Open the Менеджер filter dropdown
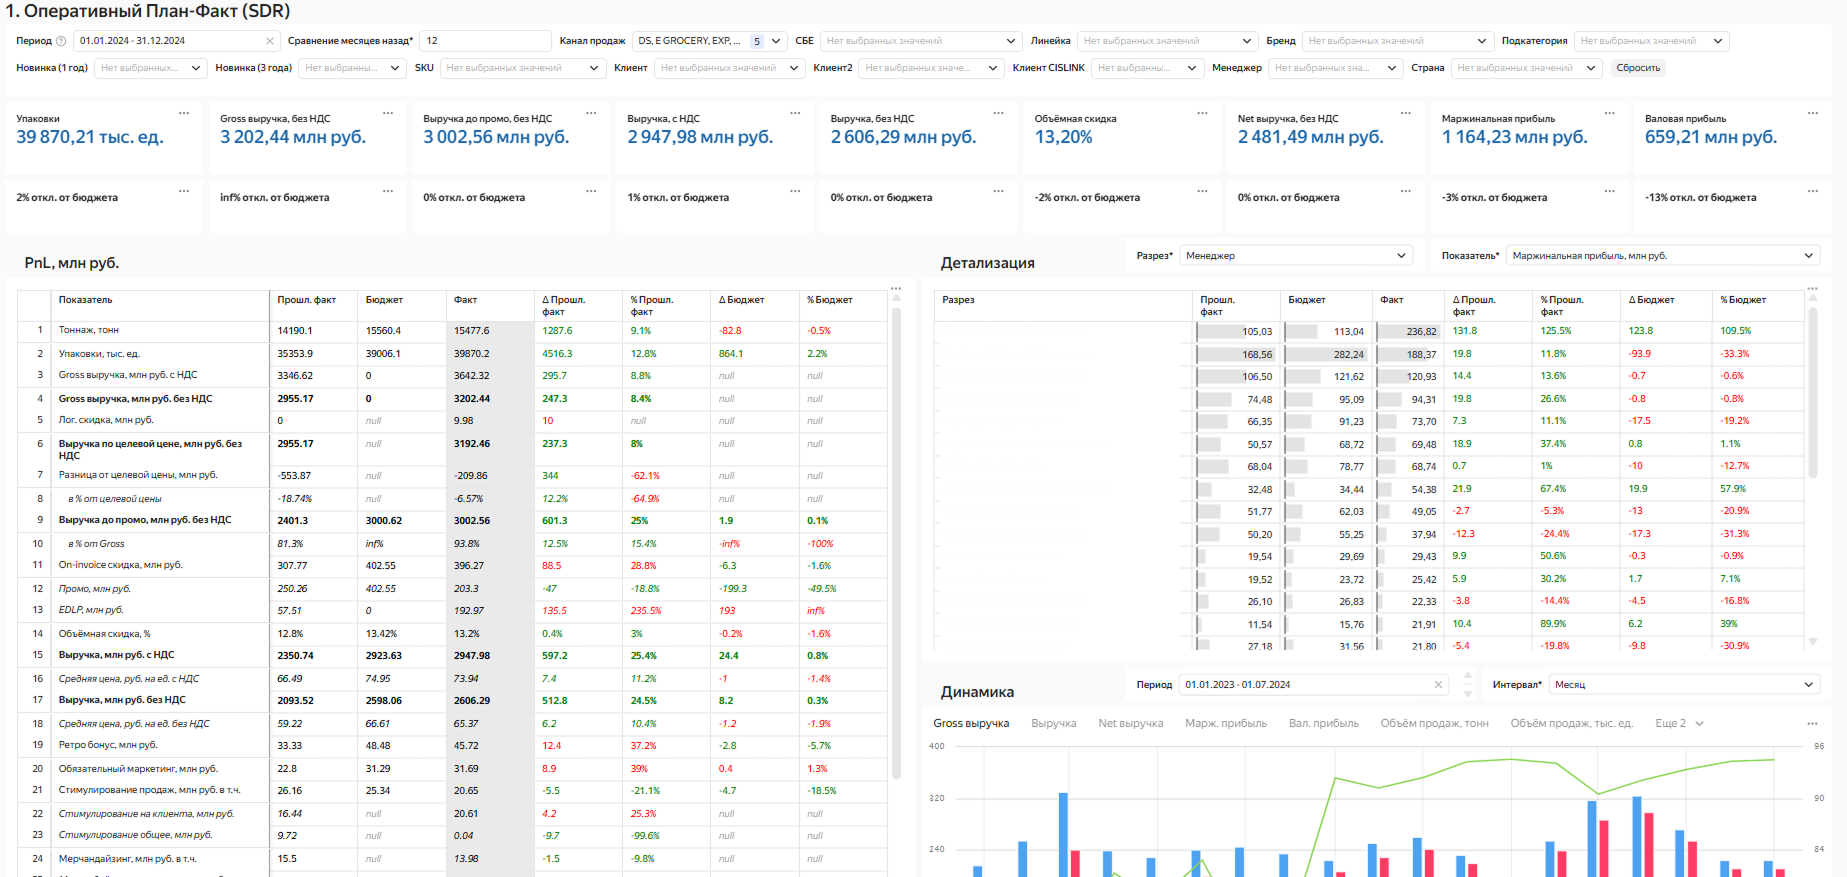Image resolution: width=1847 pixels, height=877 pixels. tap(1336, 68)
